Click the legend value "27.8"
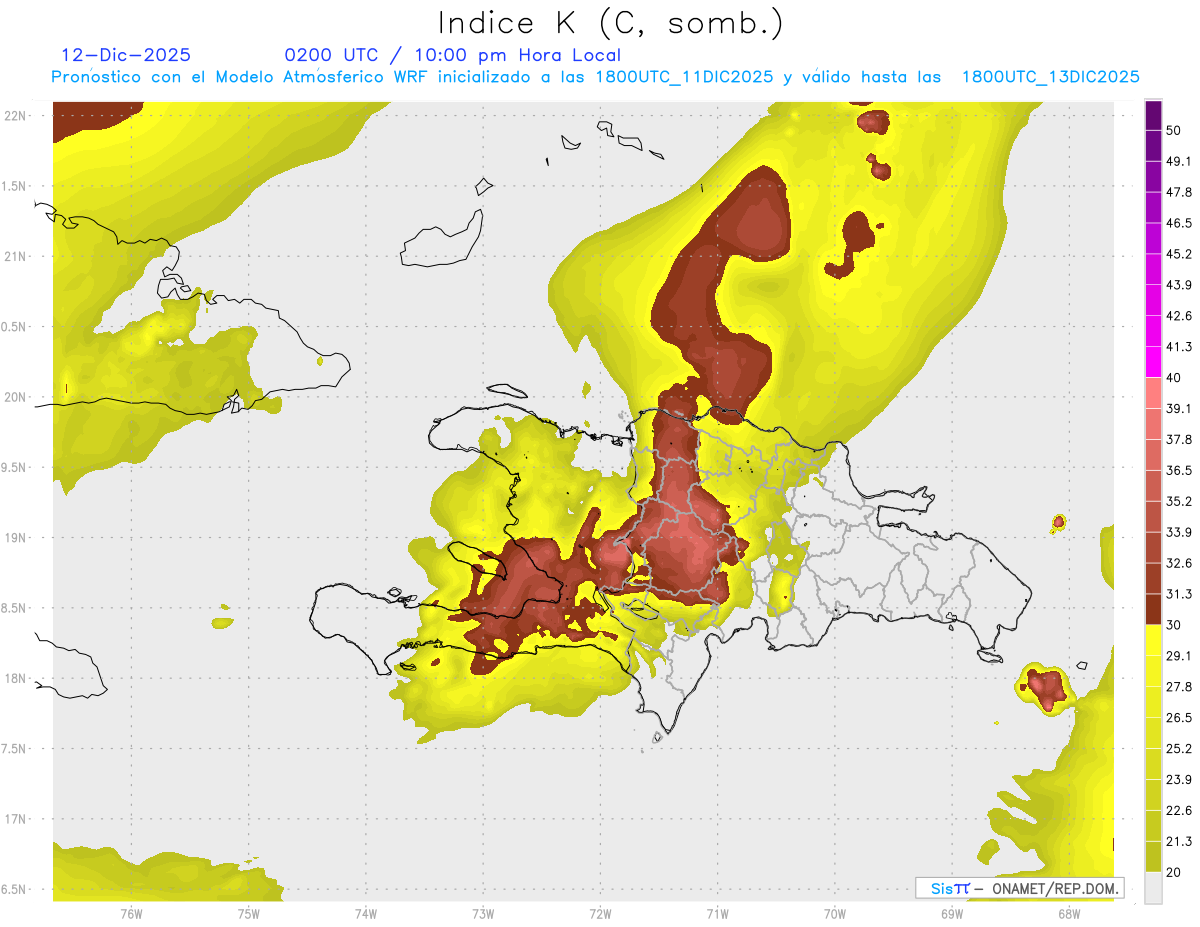This screenshot has height=927, width=1200. click(x=1179, y=687)
